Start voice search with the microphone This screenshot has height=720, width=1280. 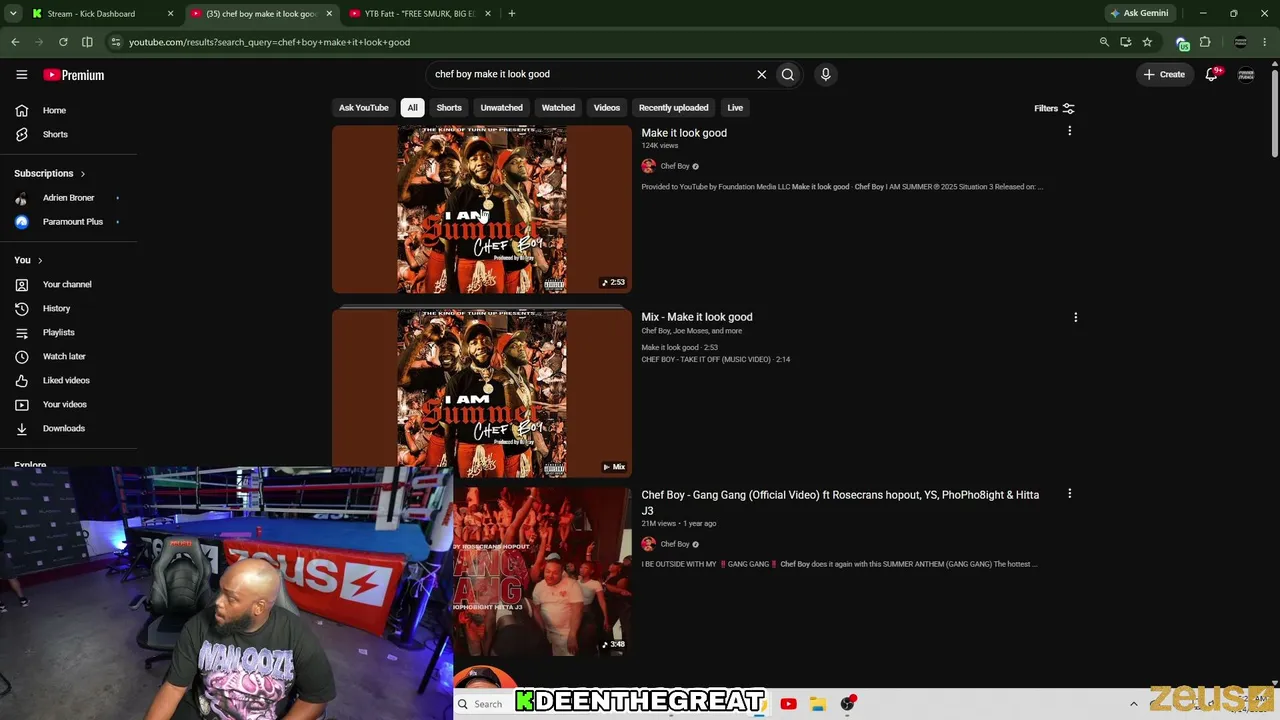click(x=825, y=74)
